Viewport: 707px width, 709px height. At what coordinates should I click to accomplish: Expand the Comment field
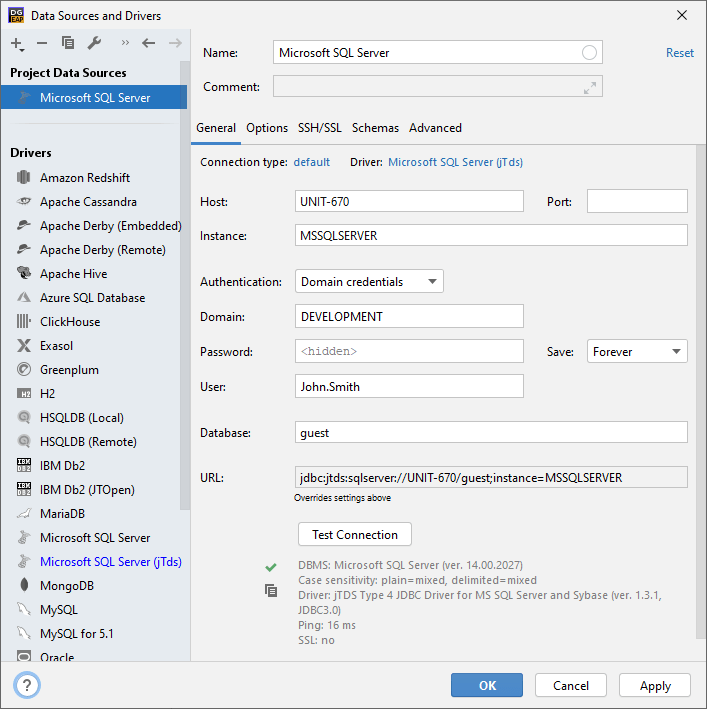(589, 87)
